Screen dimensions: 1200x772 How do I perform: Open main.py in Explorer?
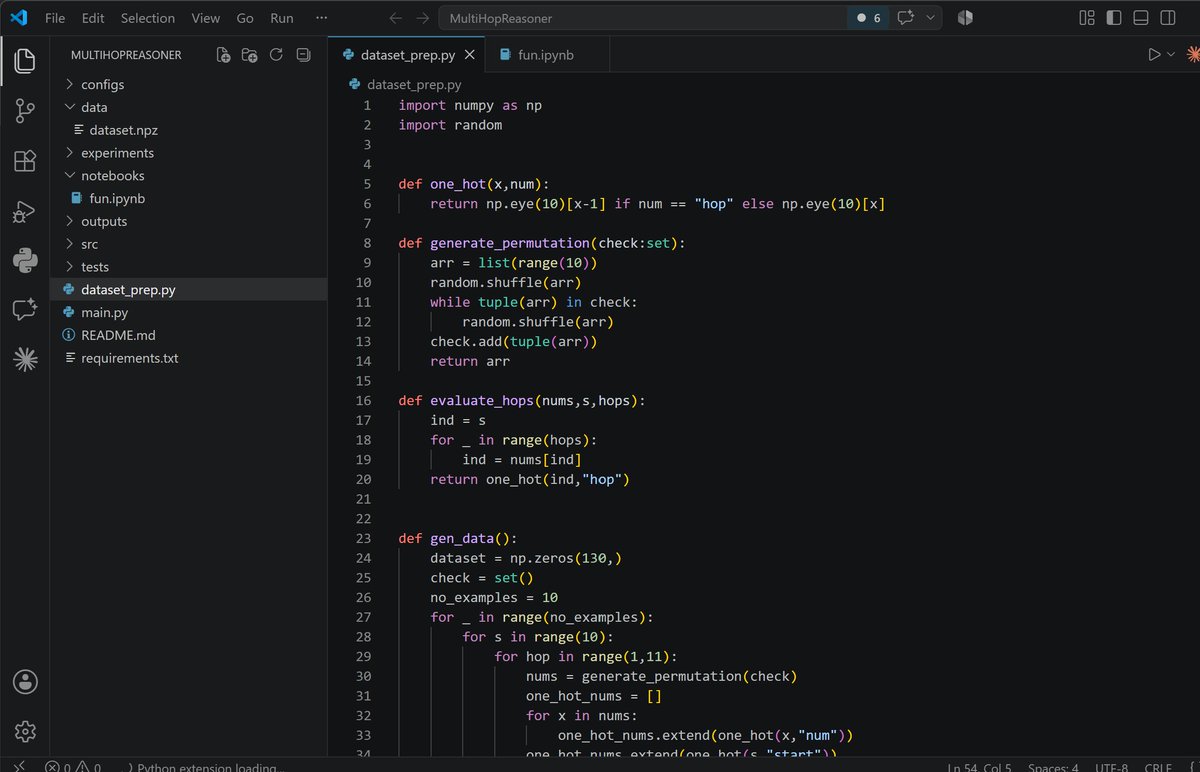tap(188, 313)
